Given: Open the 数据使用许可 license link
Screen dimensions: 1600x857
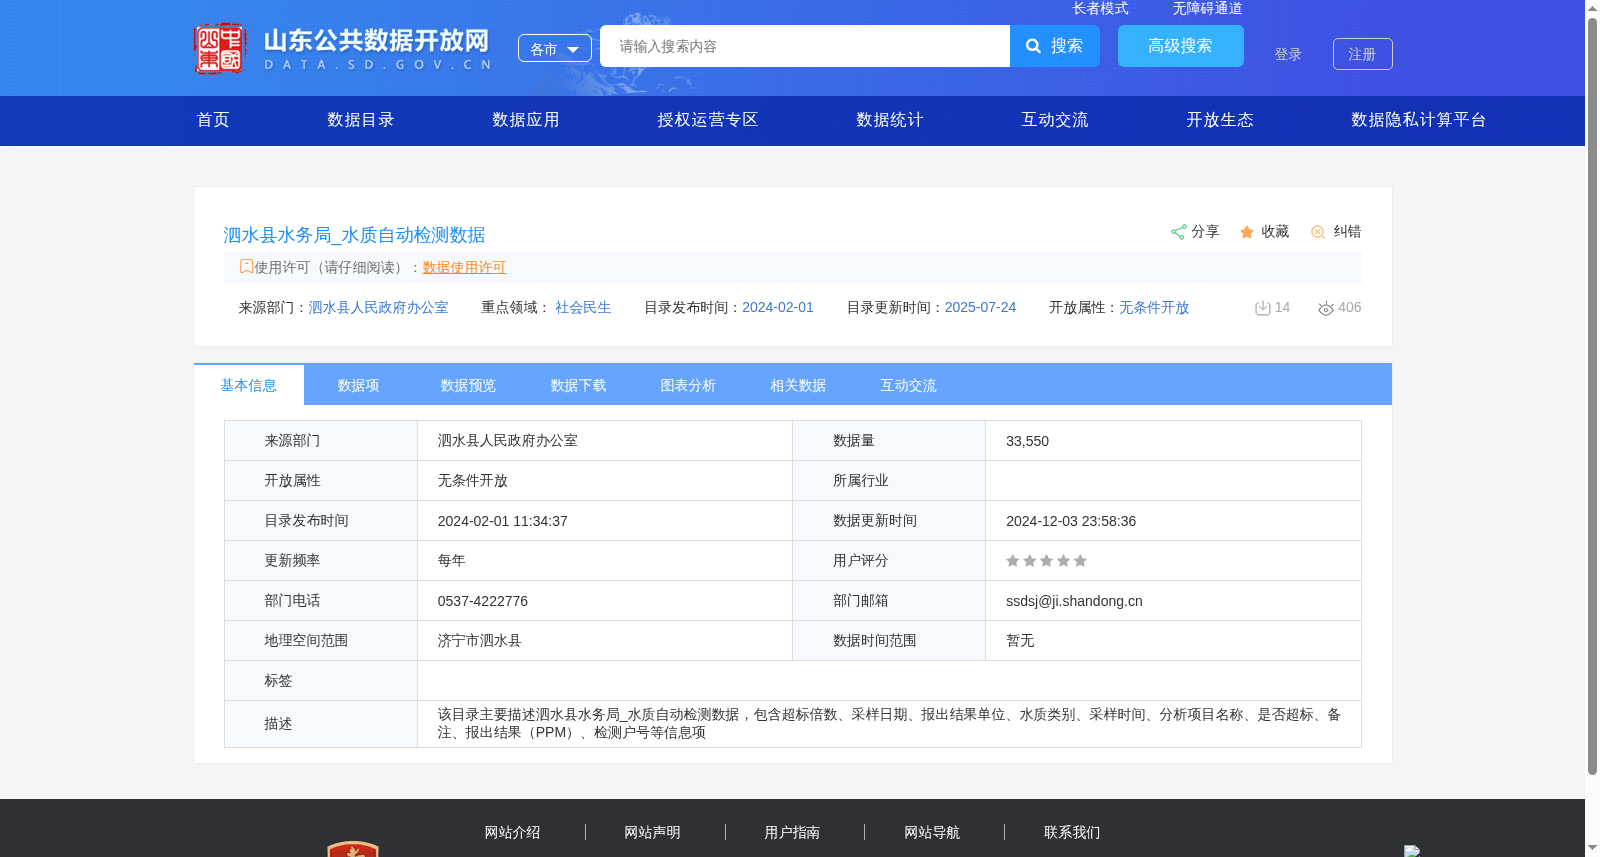Looking at the screenshot, I should click(x=464, y=267).
